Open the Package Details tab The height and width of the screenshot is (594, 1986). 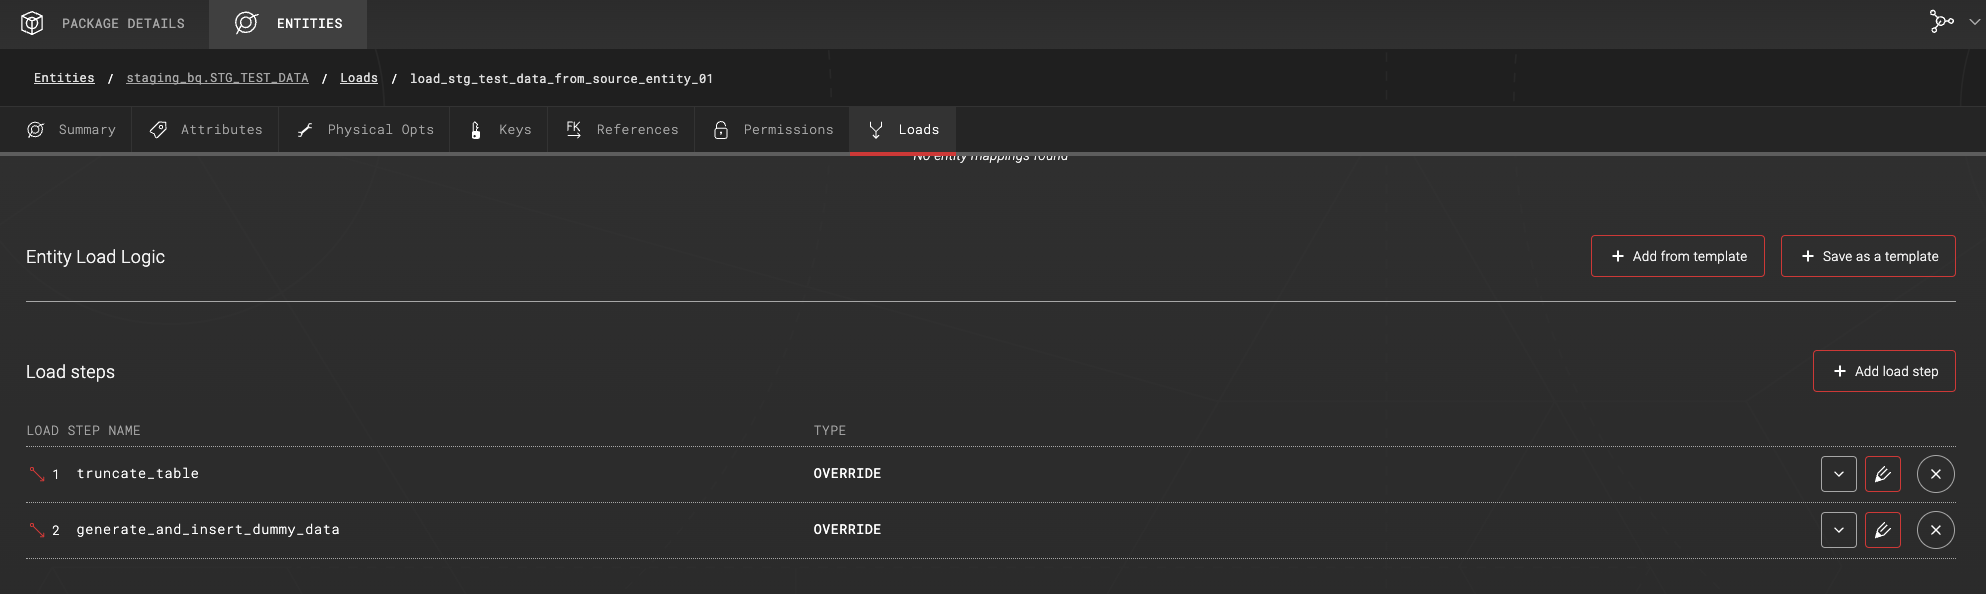coord(104,23)
